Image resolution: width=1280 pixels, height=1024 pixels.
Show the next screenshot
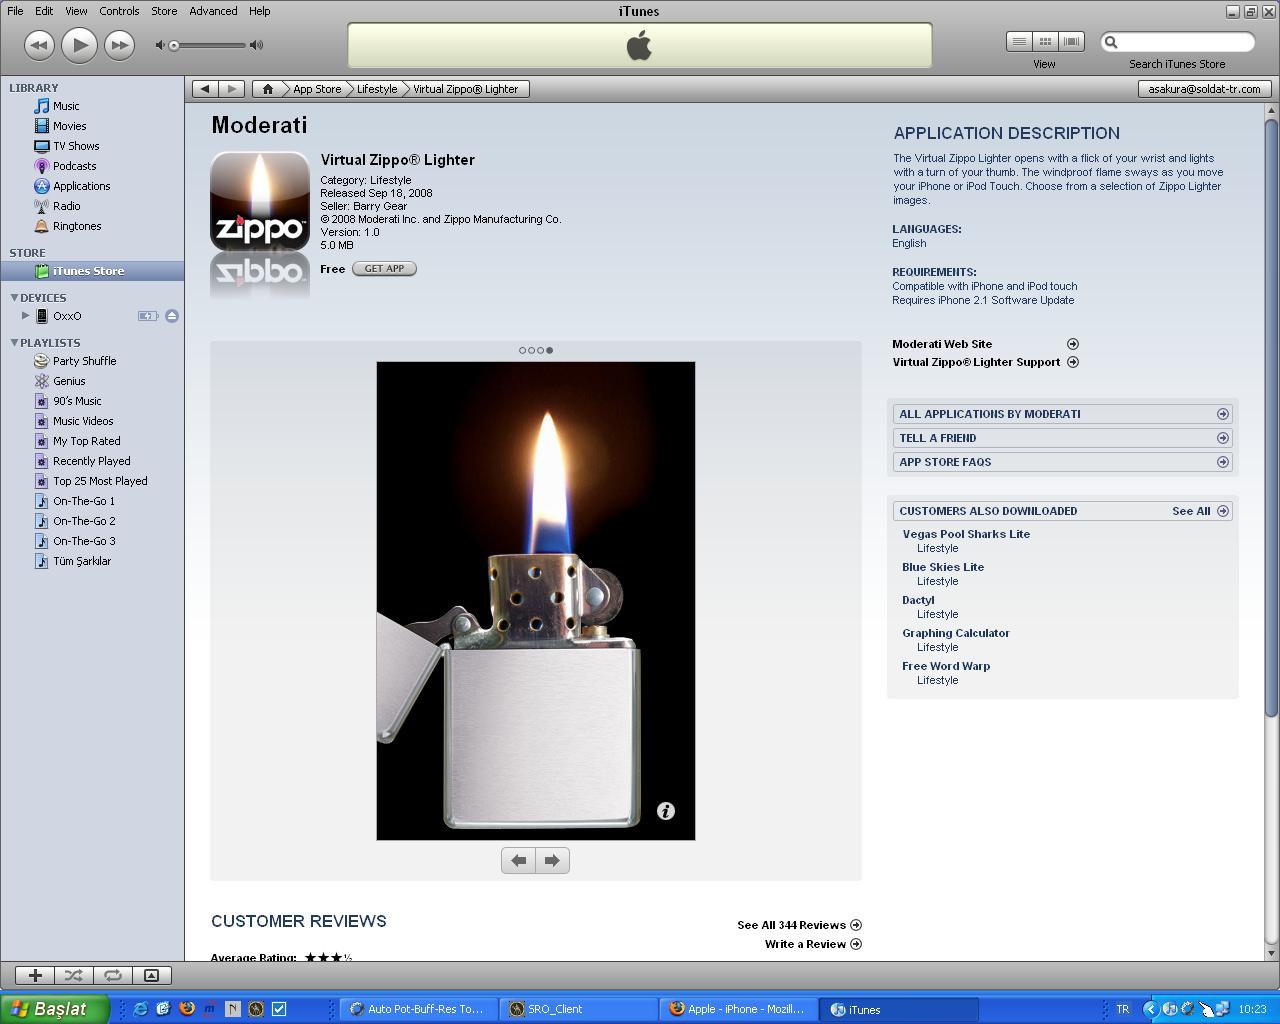(552, 860)
